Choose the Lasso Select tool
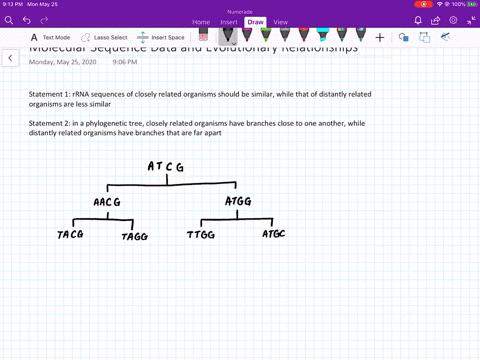 point(104,37)
